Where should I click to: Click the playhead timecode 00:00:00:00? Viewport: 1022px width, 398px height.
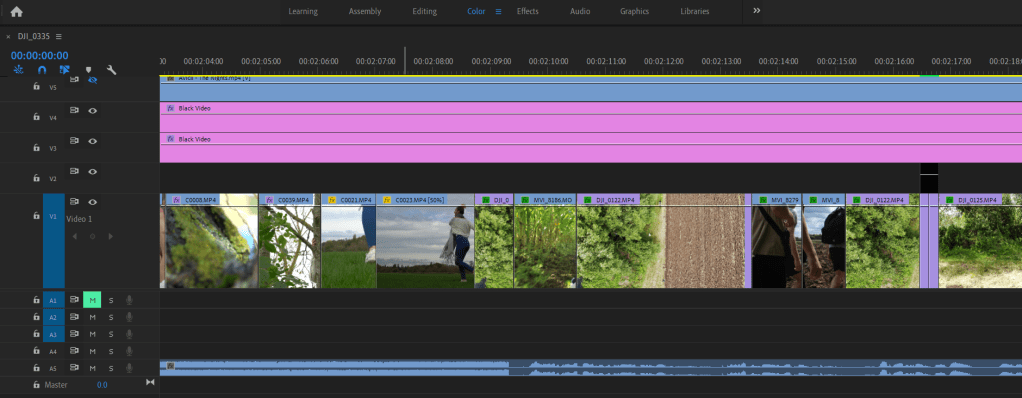pyautogui.click(x=39, y=55)
